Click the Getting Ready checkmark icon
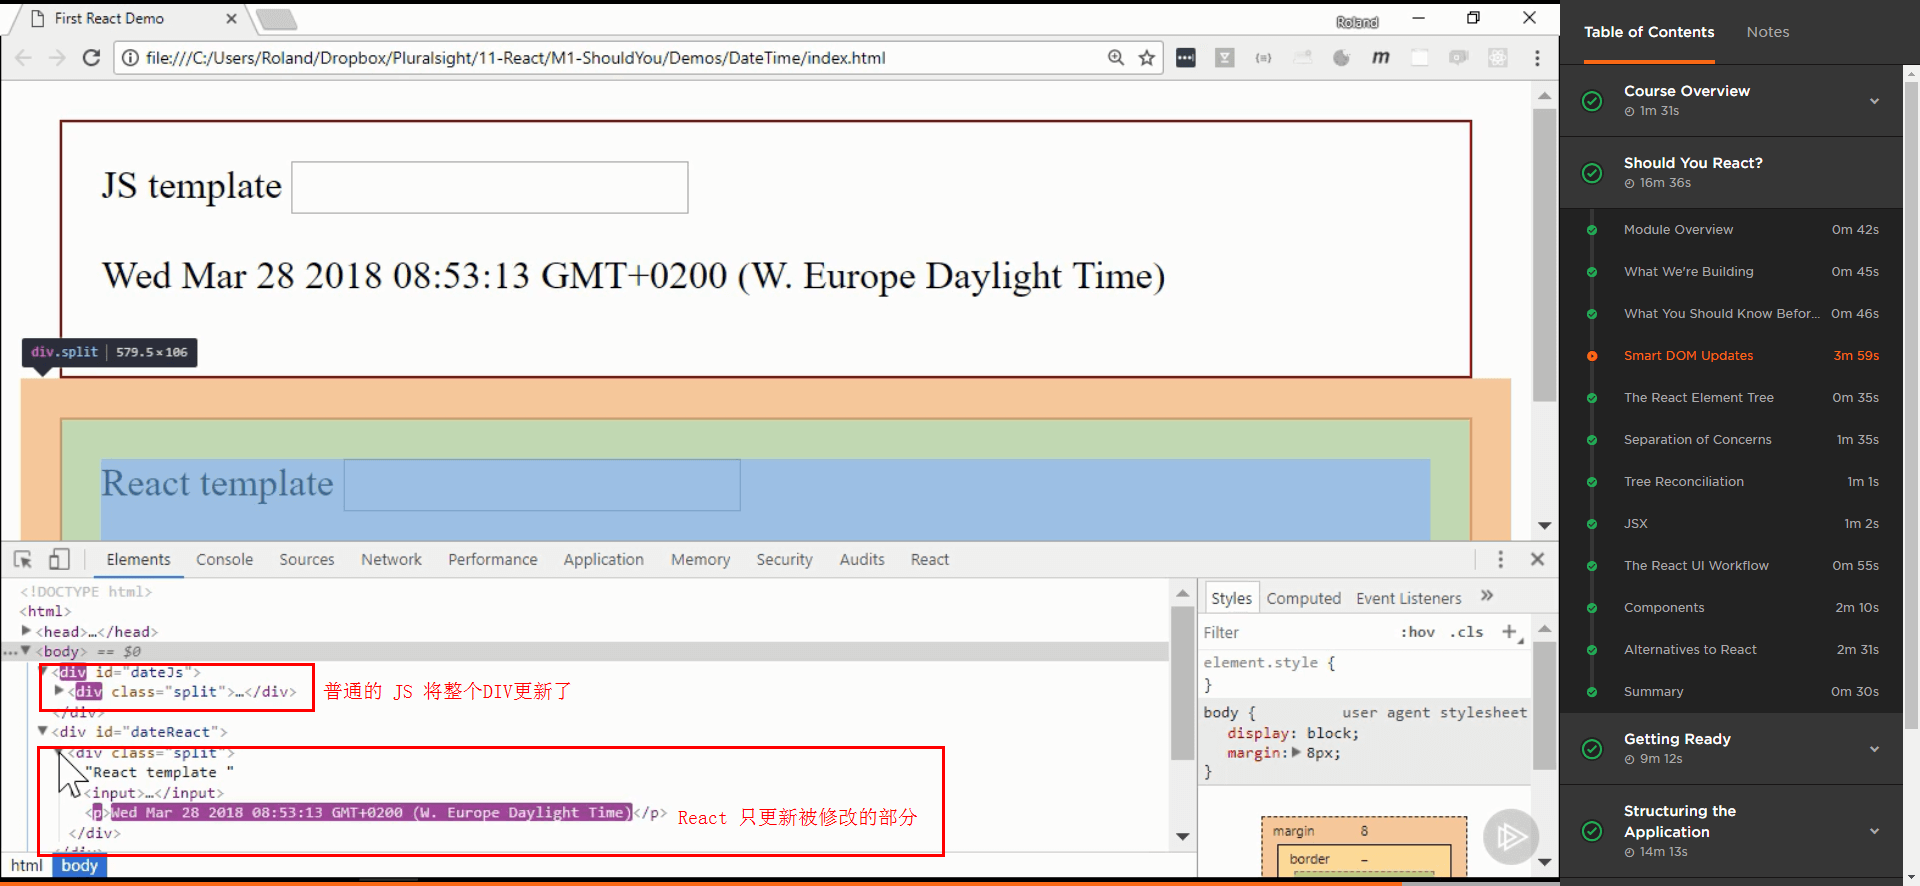 [1592, 748]
